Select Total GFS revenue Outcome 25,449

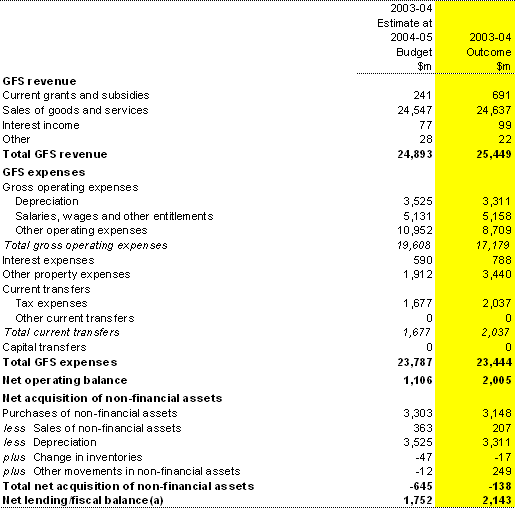tap(494, 154)
